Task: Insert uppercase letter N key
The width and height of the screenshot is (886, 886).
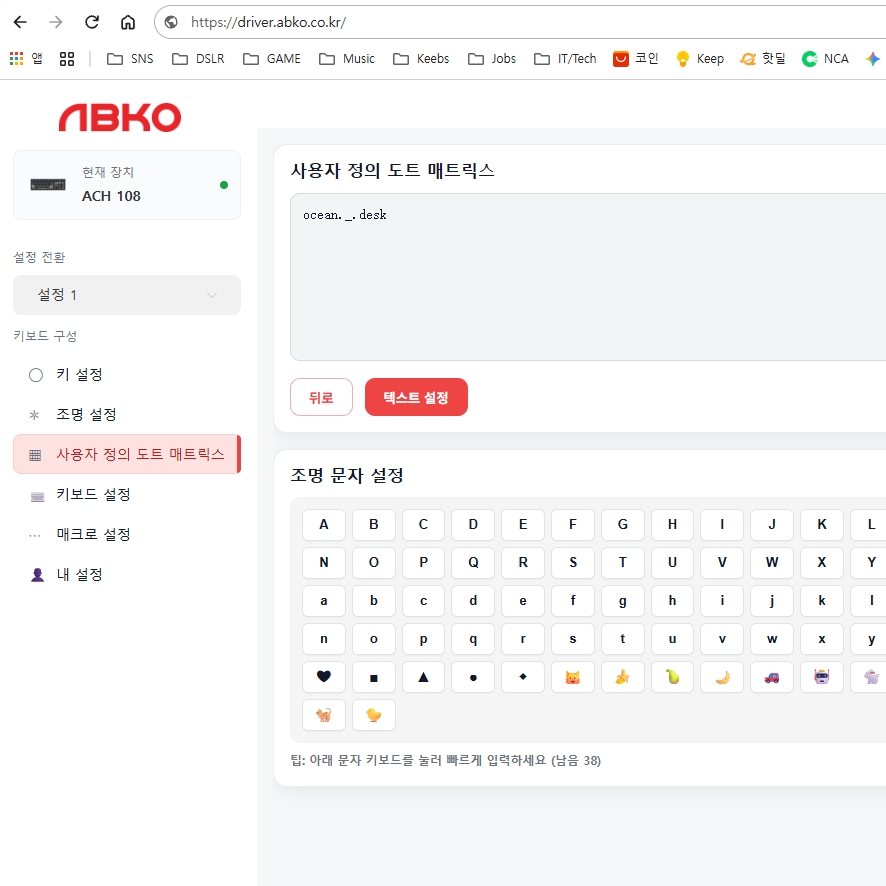Action: tap(324, 562)
